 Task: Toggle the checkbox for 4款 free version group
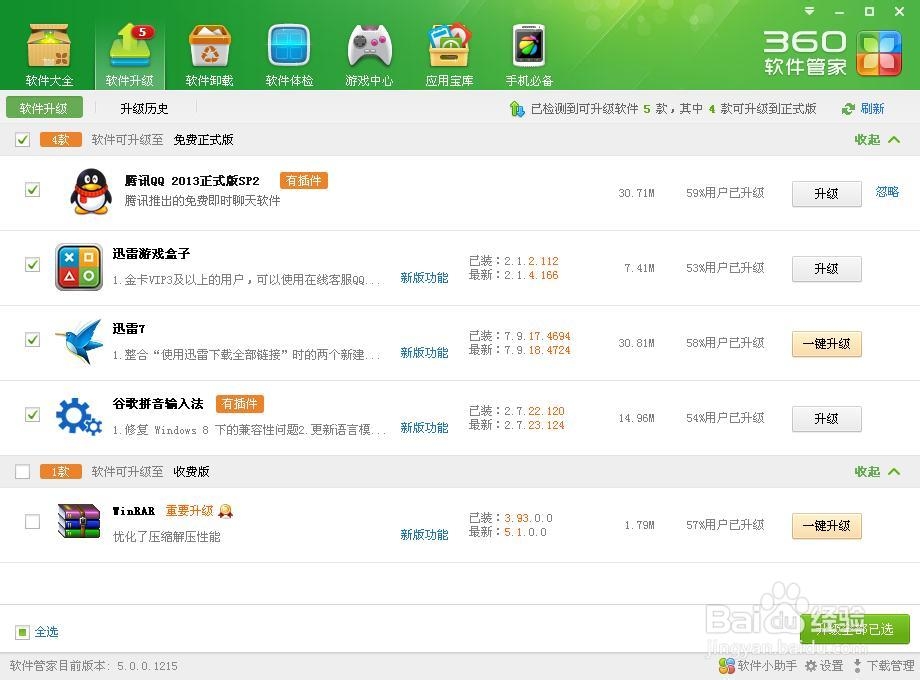(22, 140)
